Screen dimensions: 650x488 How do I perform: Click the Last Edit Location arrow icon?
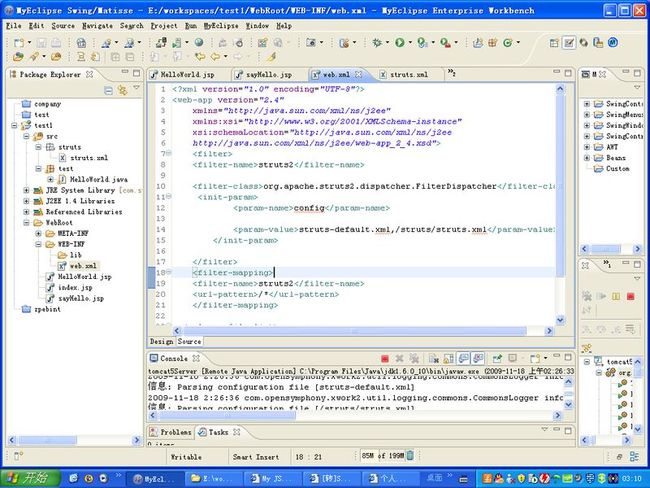tap(200, 56)
